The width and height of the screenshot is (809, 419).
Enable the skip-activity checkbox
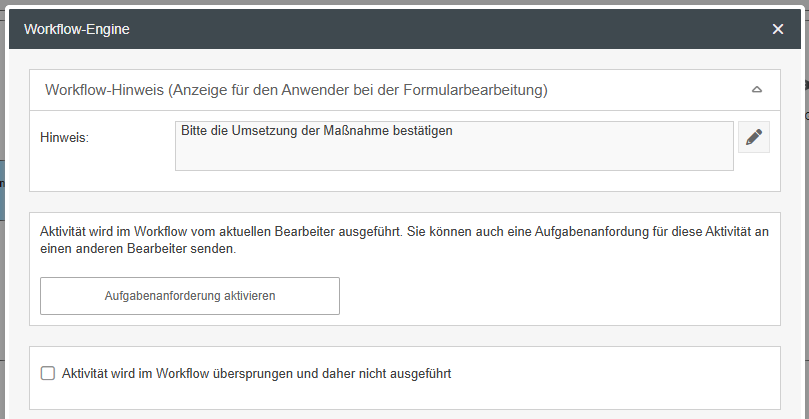pos(47,373)
